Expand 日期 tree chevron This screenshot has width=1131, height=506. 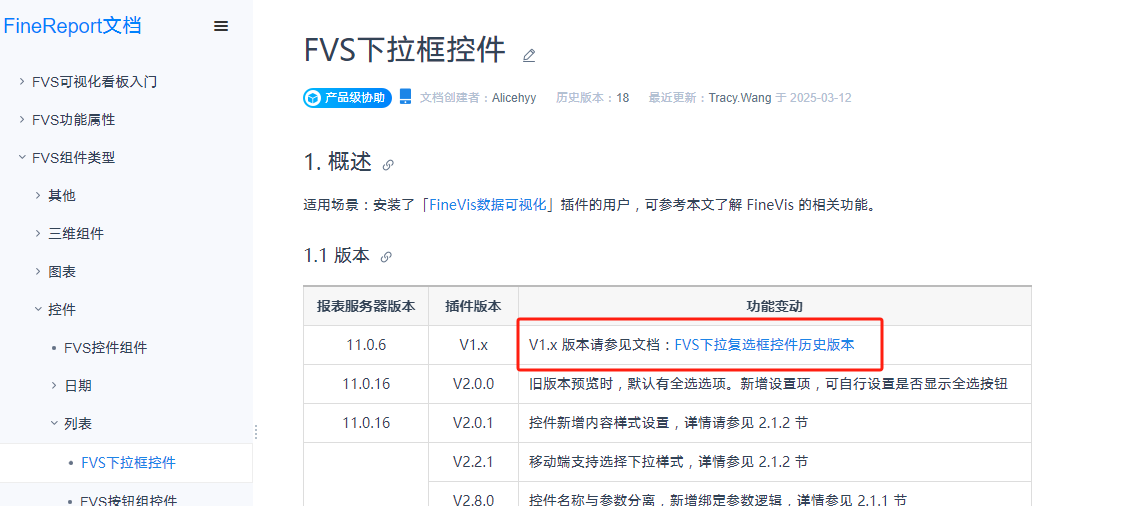pos(54,385)
